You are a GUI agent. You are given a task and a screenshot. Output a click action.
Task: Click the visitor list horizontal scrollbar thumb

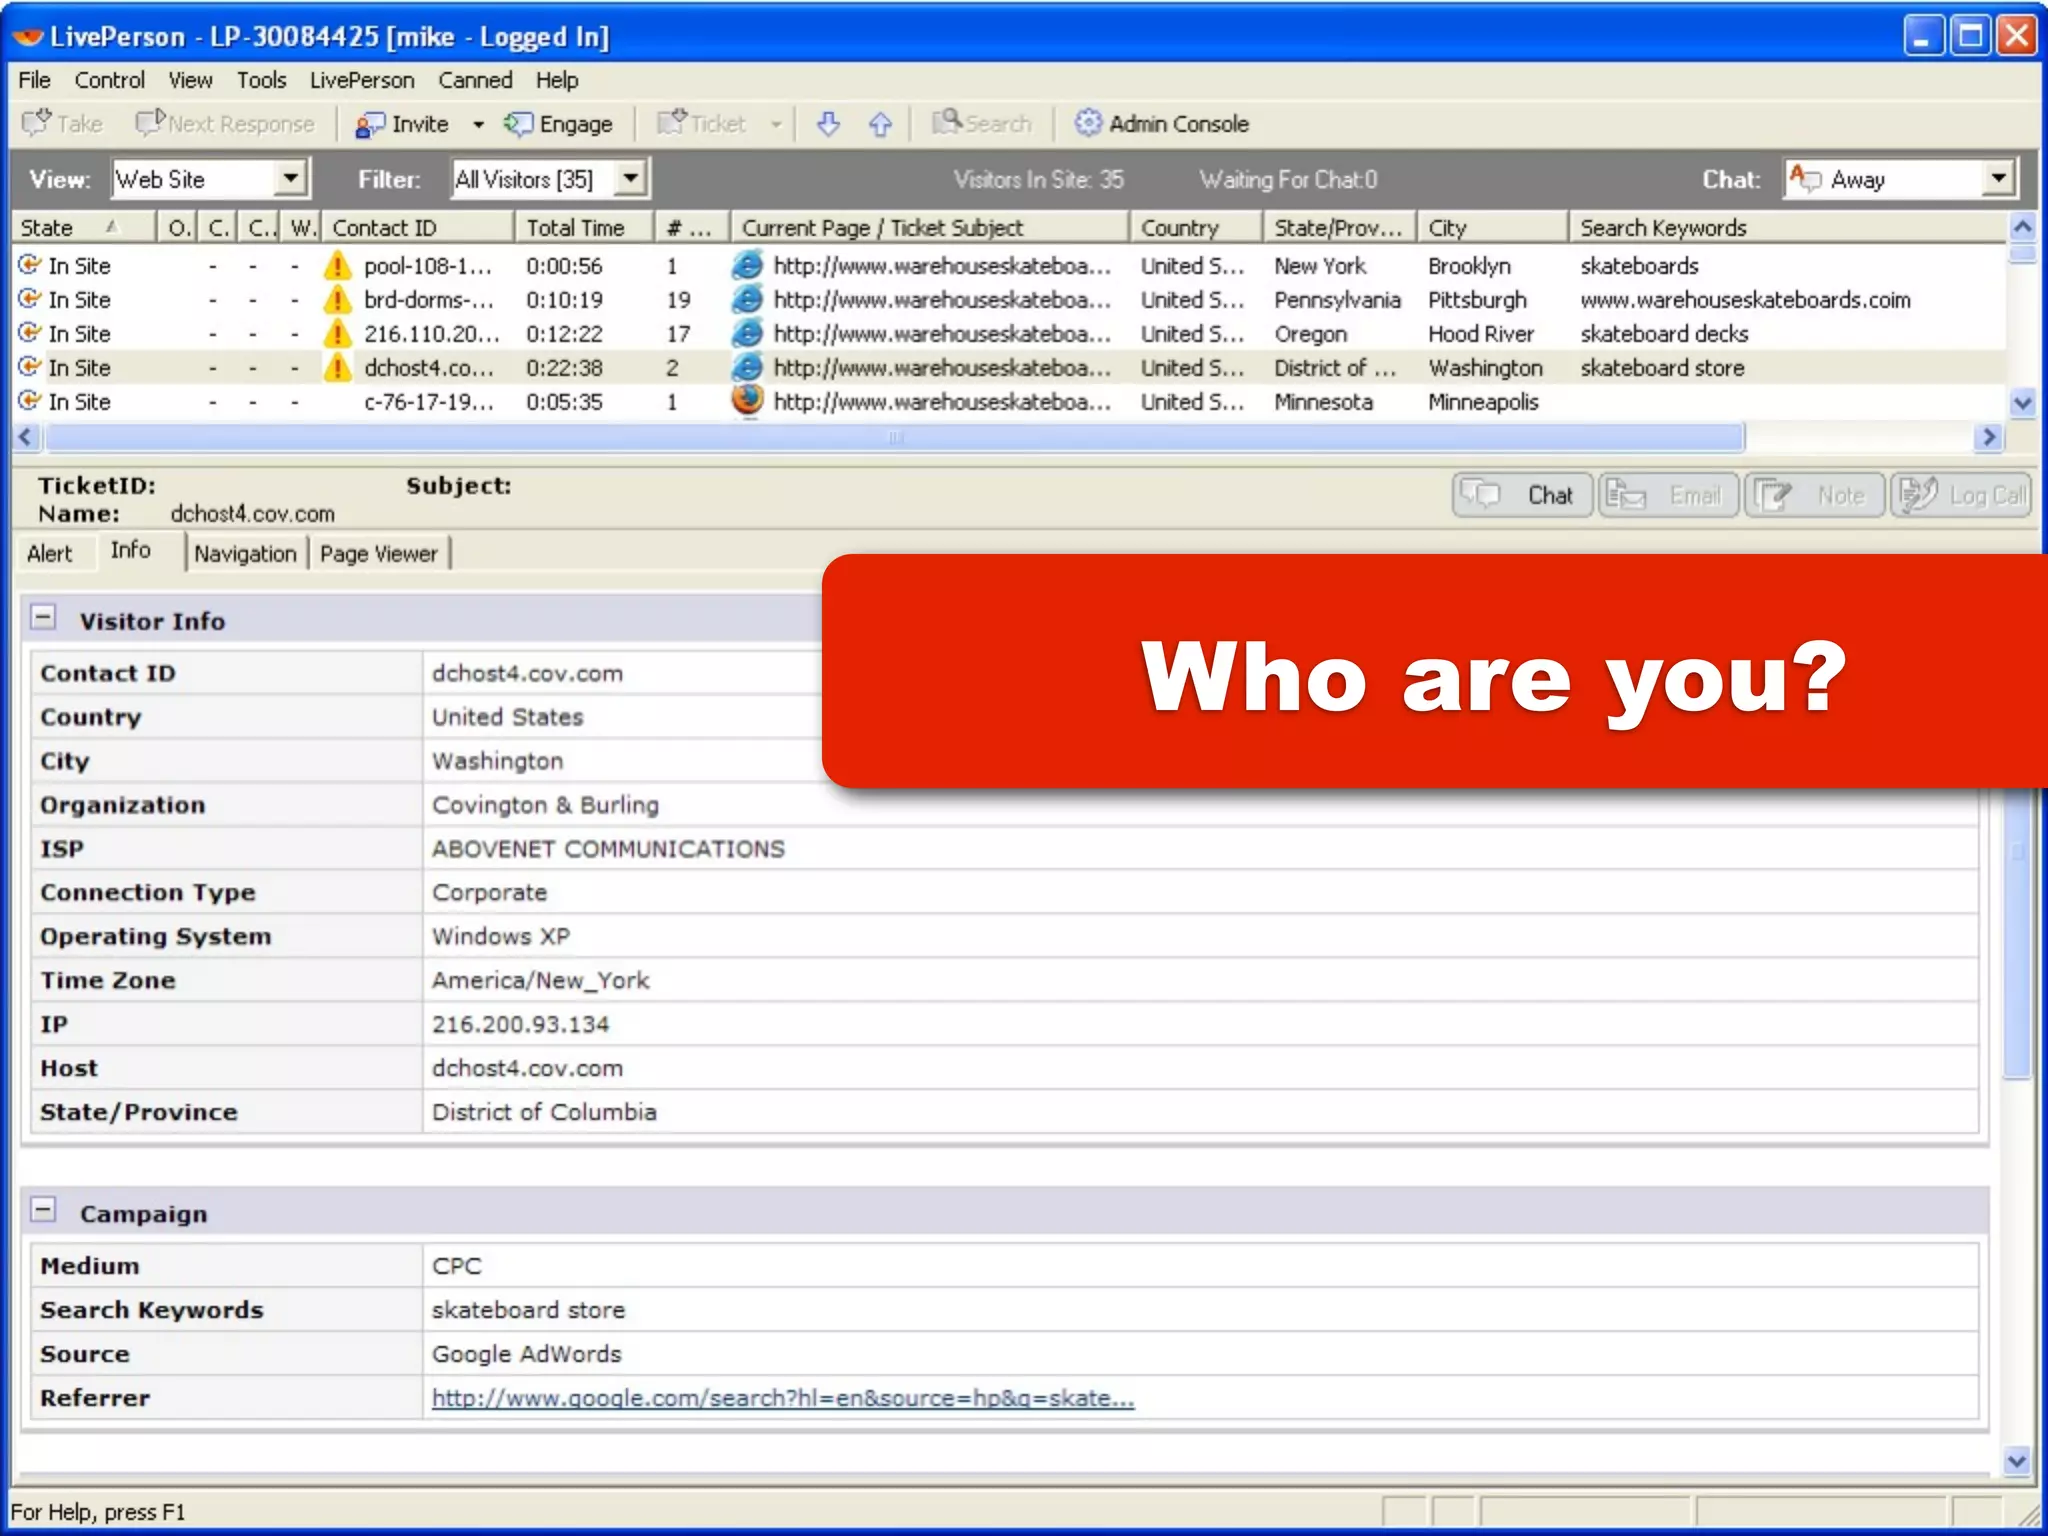(x=895, y=437)
